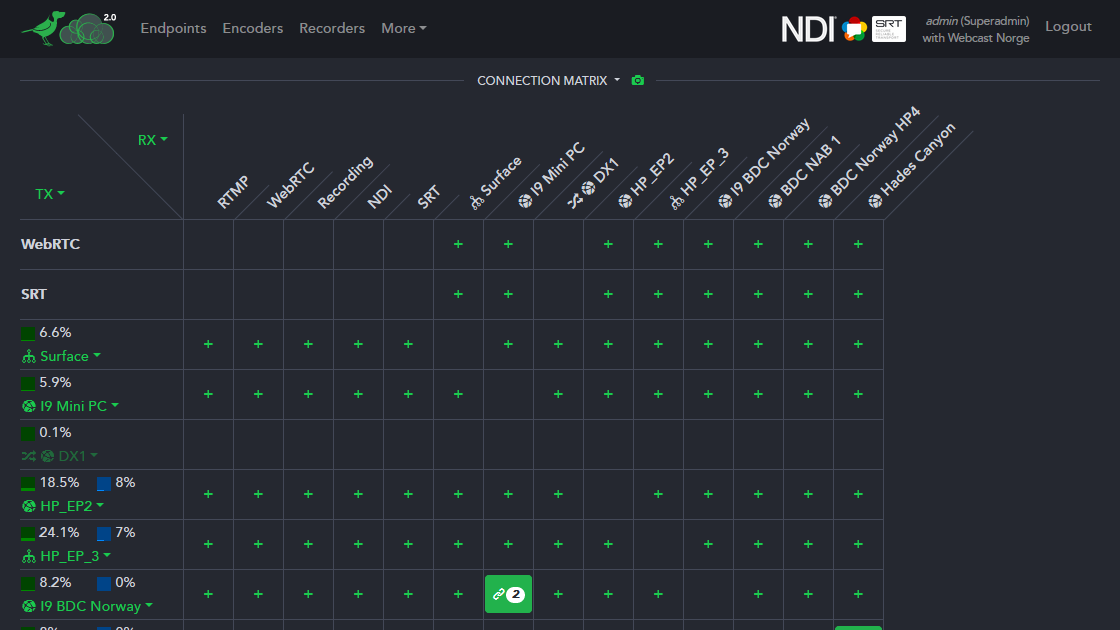Click the colorful WebRTC logo in header
1120x630 pixels.
point(854,29)
